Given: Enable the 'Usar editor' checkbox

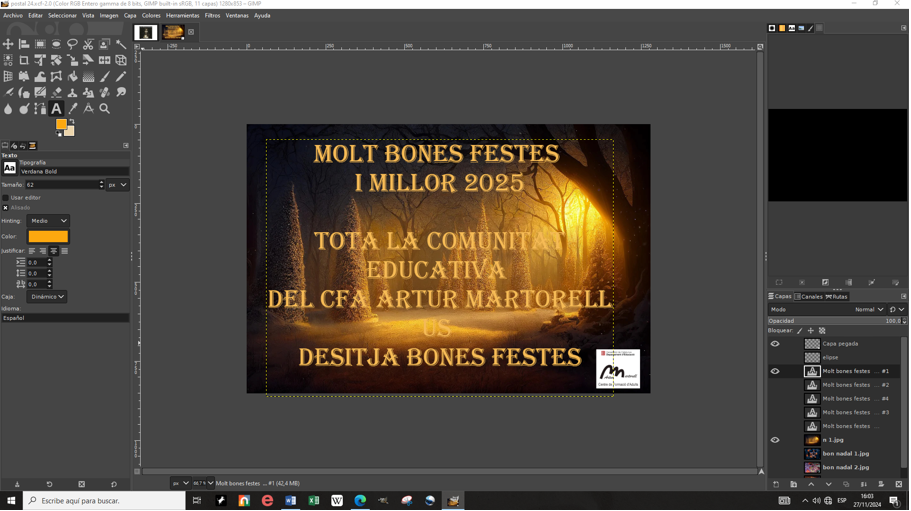Looking at the screenshot, I should (5, 198).
